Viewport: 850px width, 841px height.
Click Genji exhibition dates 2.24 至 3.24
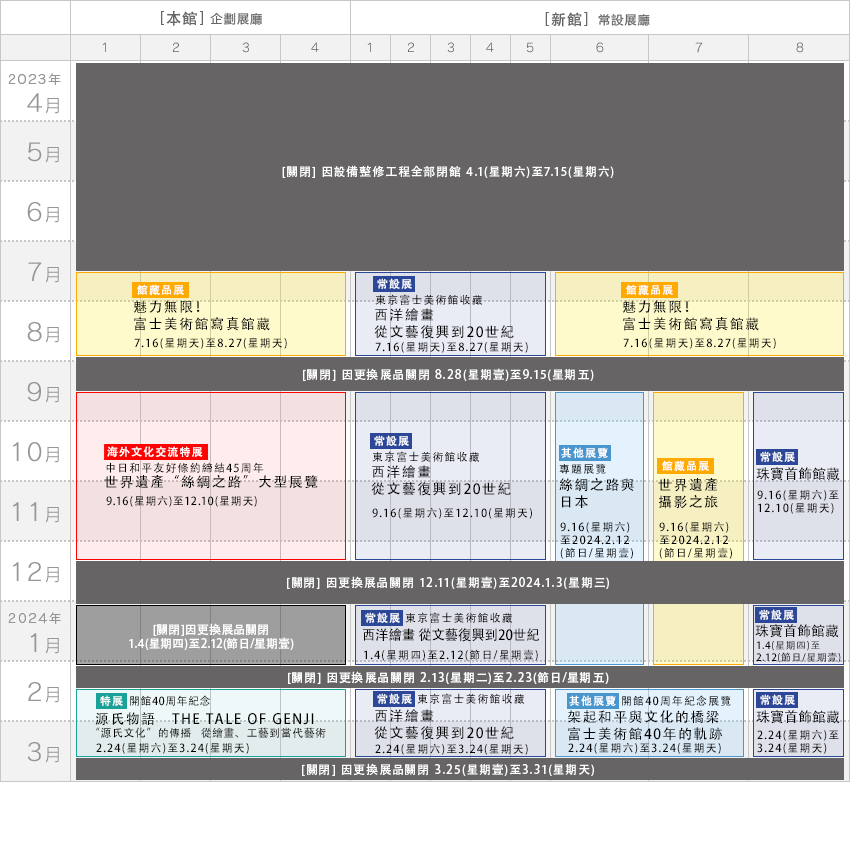(173, 748)
